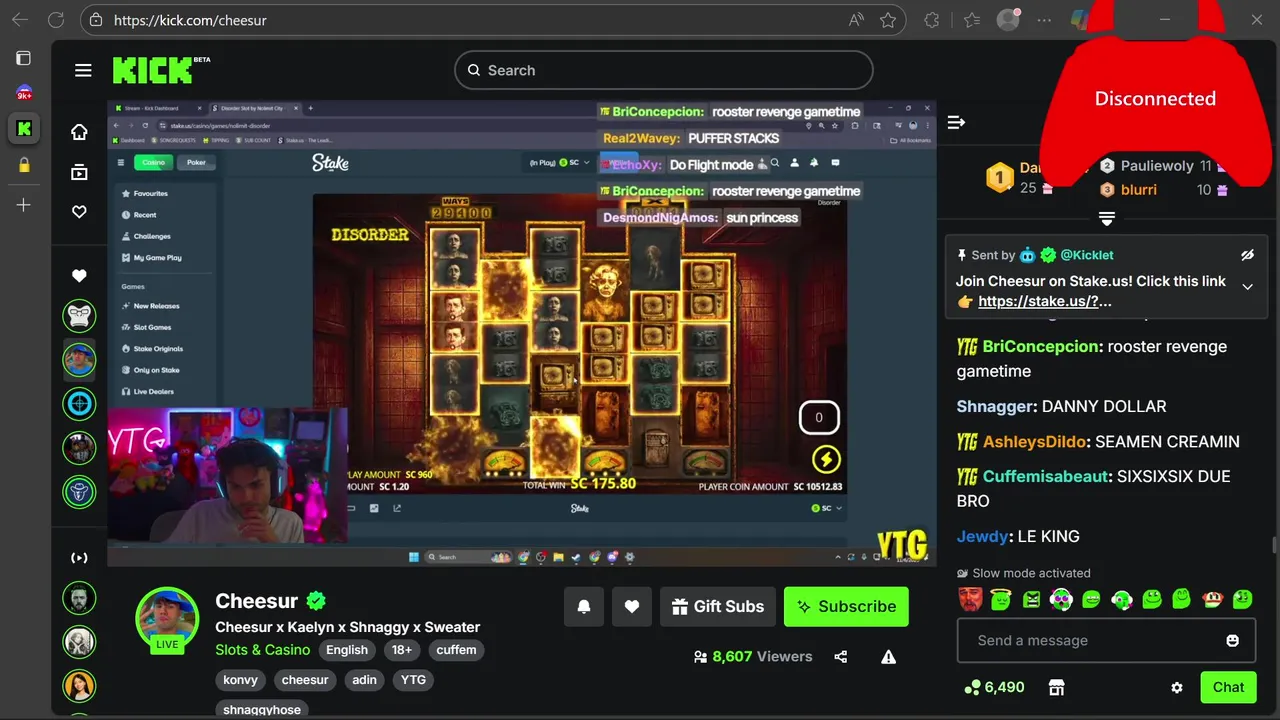Image resolution: width=1280 pixels, height=720 pixels.
Task: Open the first followed channel avatar in sidebar
Action: coord(79,316)
